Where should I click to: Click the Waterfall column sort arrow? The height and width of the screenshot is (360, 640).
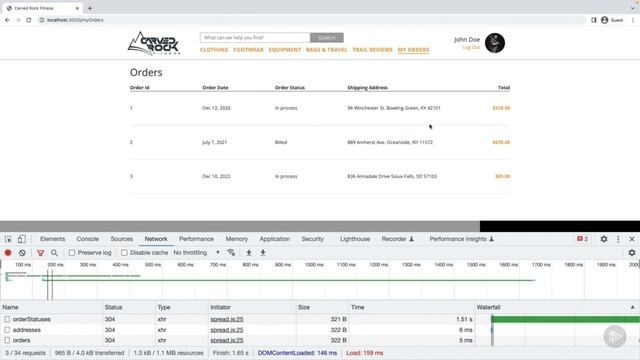point(632,307)
